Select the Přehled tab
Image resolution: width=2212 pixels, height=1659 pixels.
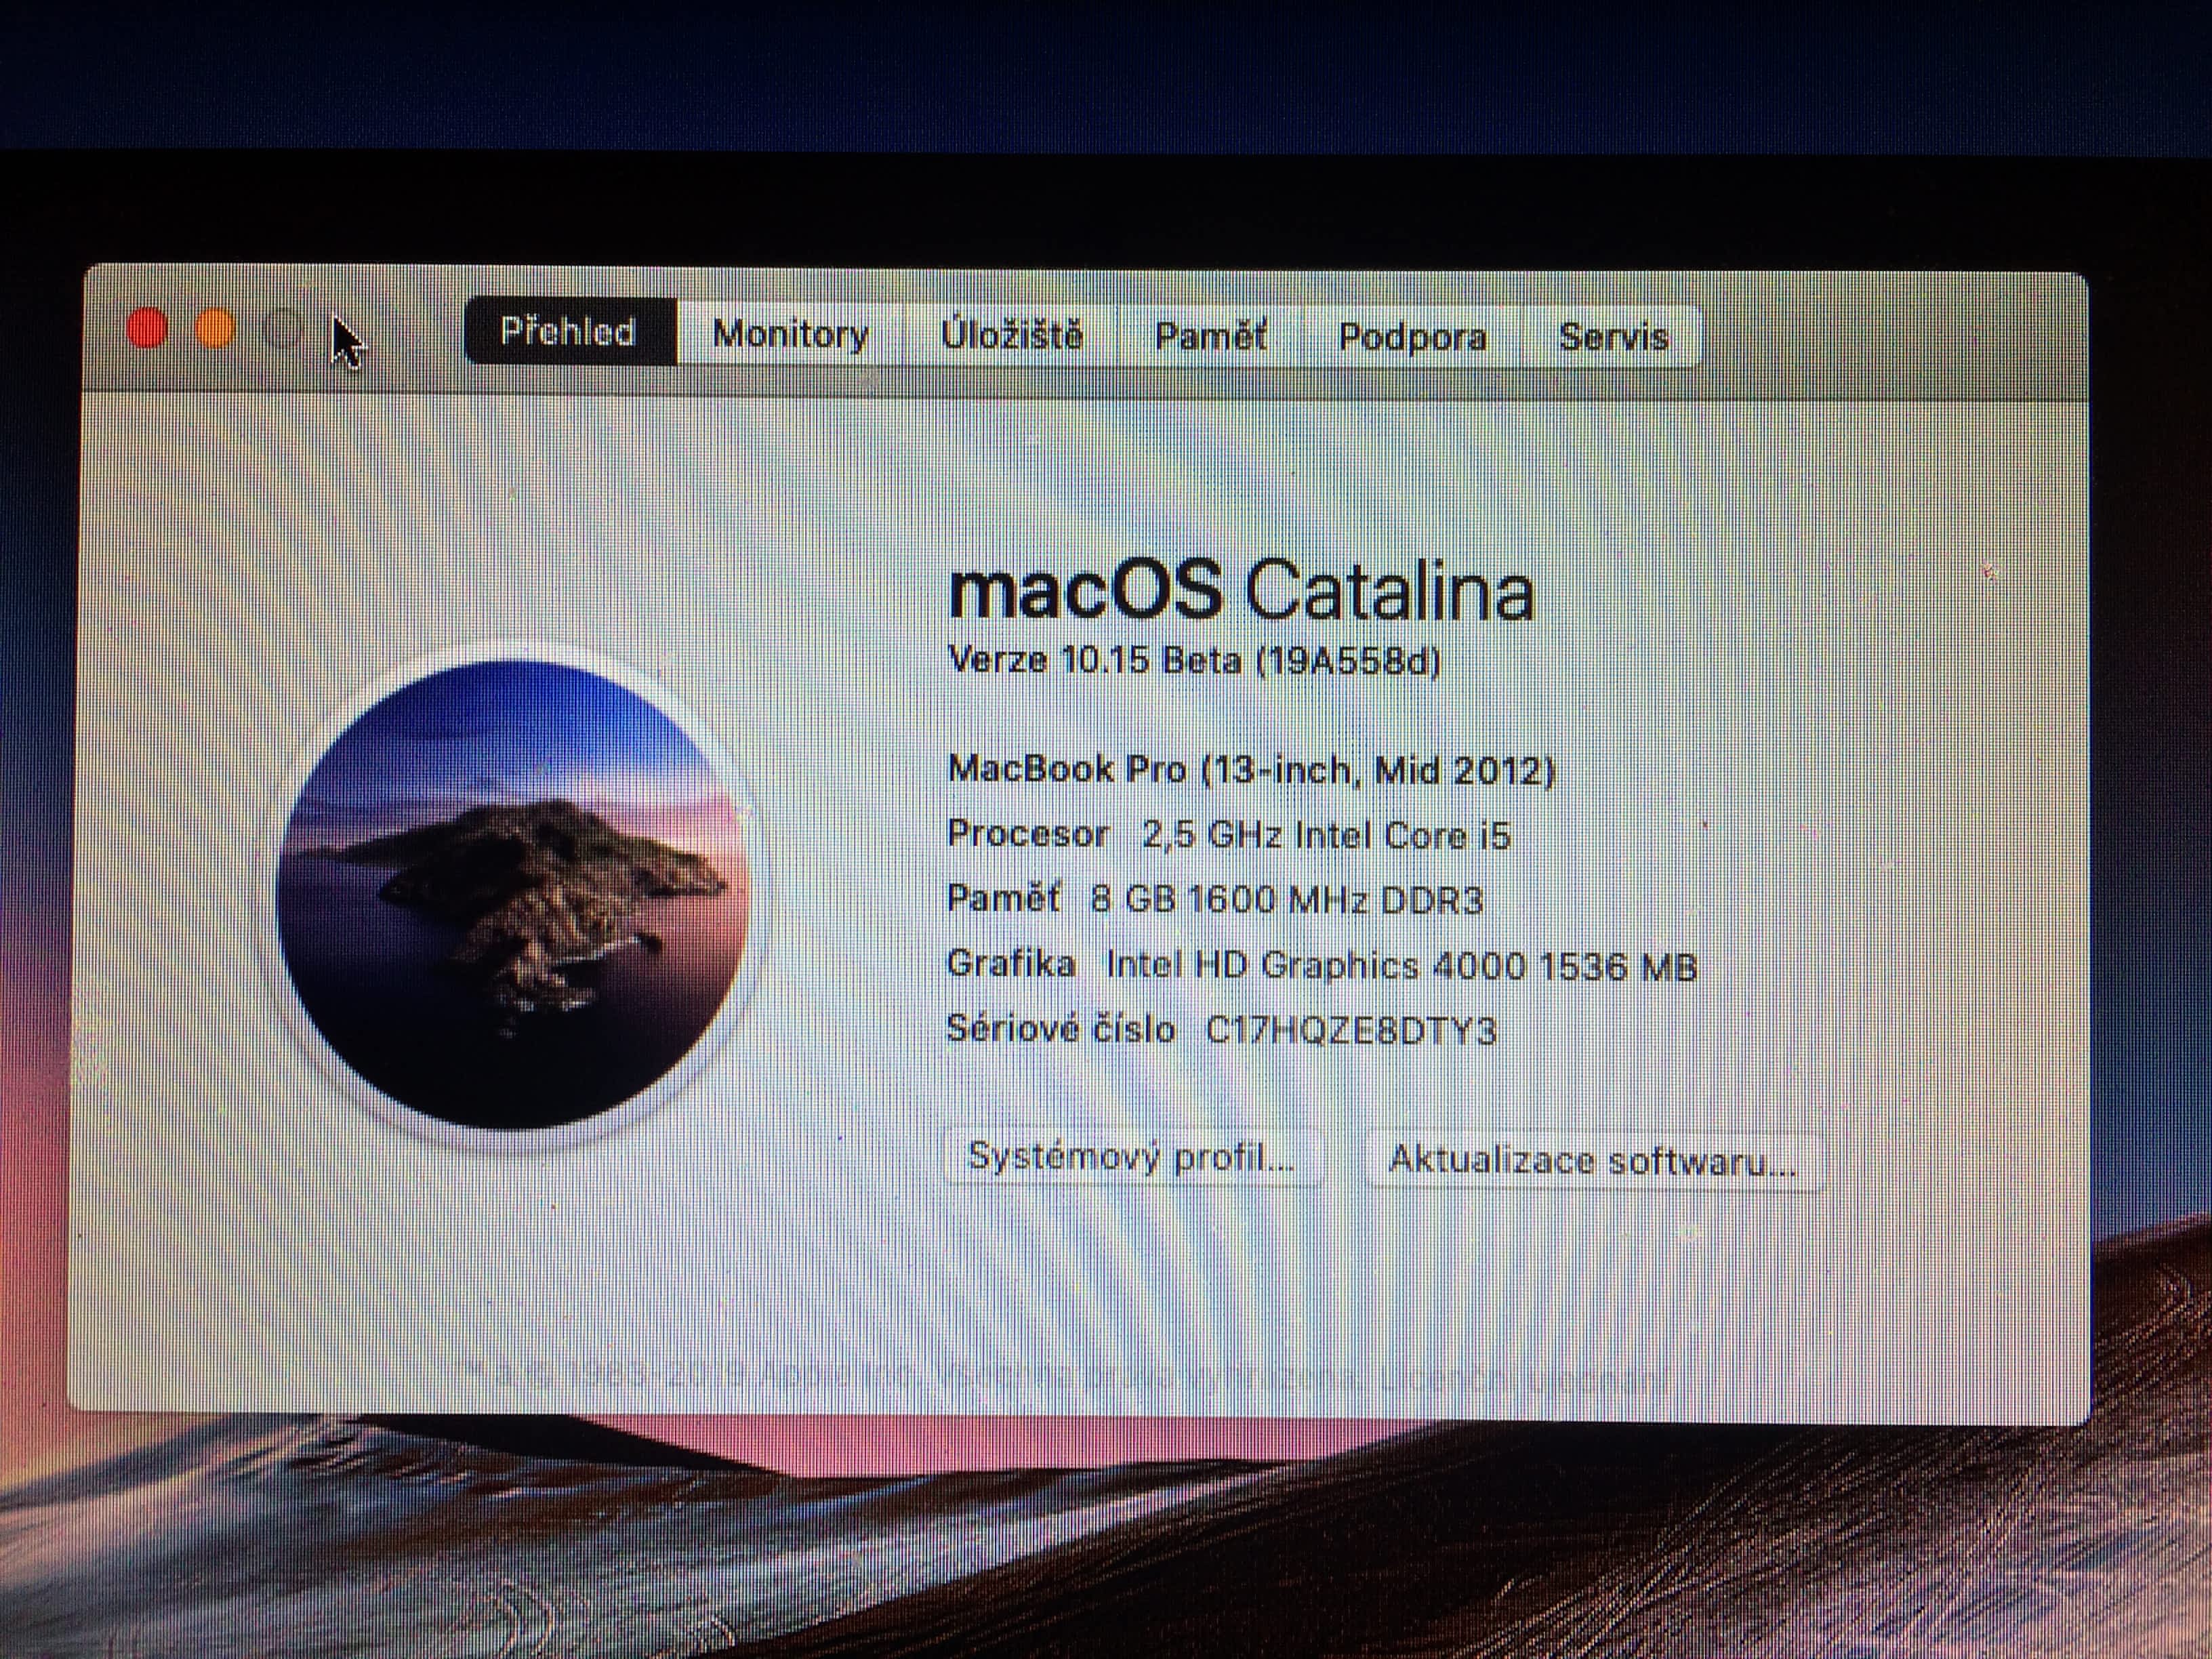[x=568, y=332]
